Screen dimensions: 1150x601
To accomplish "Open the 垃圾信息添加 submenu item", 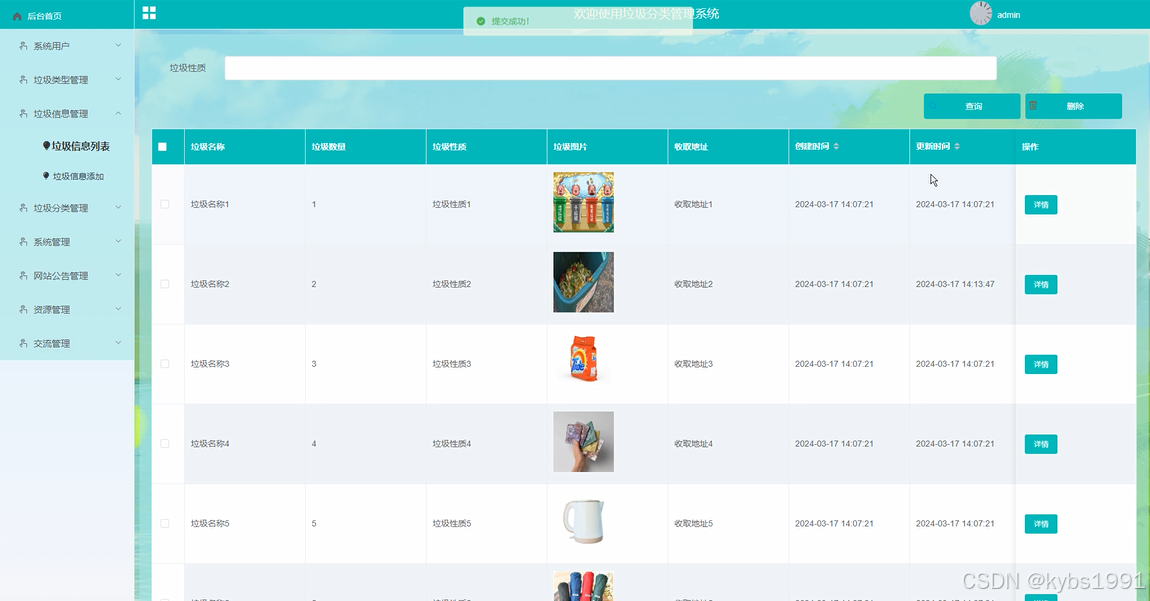I will coord(78,176).
